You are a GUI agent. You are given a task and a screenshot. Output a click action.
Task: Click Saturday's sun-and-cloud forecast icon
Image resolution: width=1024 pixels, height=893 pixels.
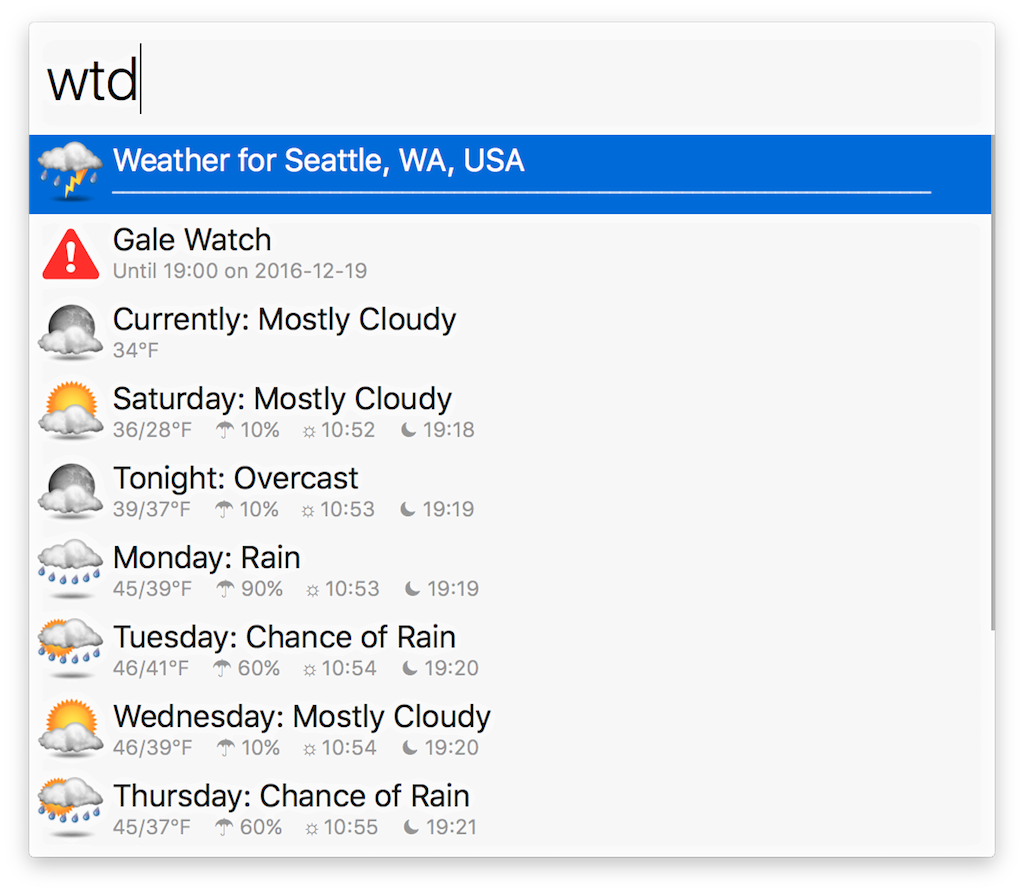[70, 411]
